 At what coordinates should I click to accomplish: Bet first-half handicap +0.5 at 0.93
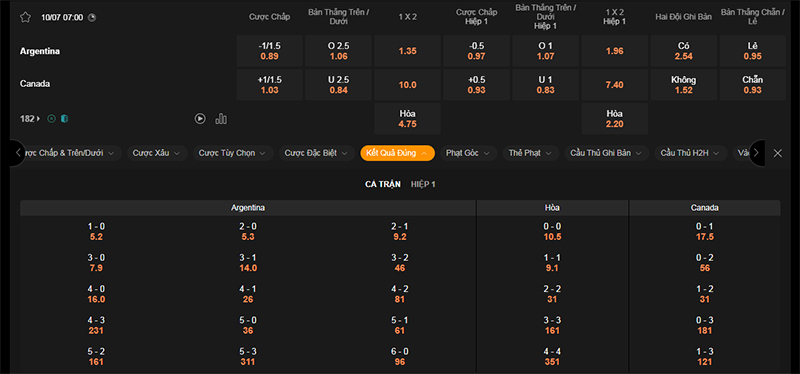(x=477, y=85)
